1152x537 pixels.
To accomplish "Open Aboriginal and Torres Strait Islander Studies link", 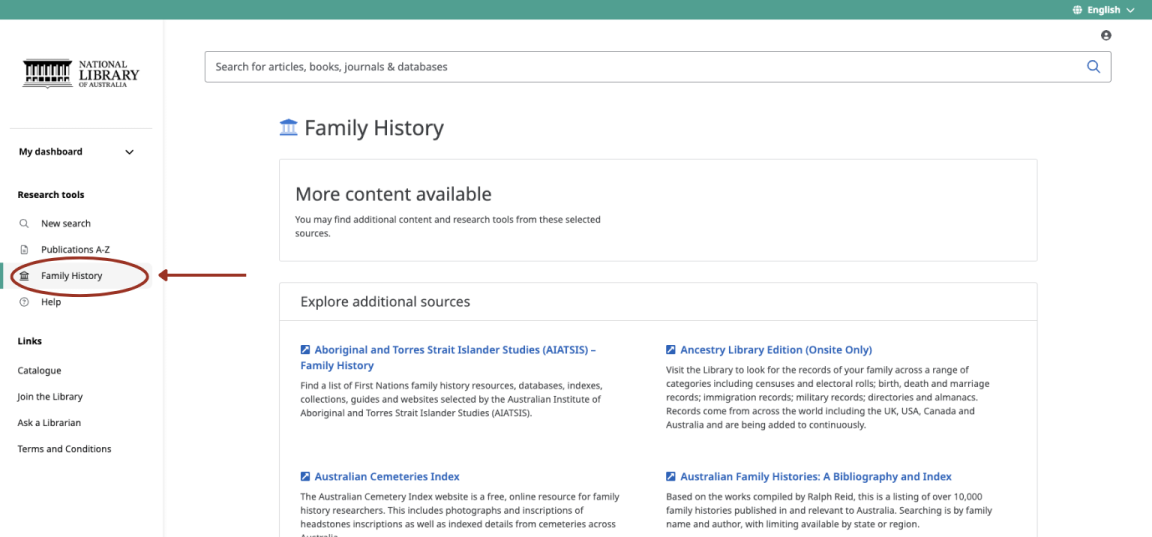I will coord(448,358).
